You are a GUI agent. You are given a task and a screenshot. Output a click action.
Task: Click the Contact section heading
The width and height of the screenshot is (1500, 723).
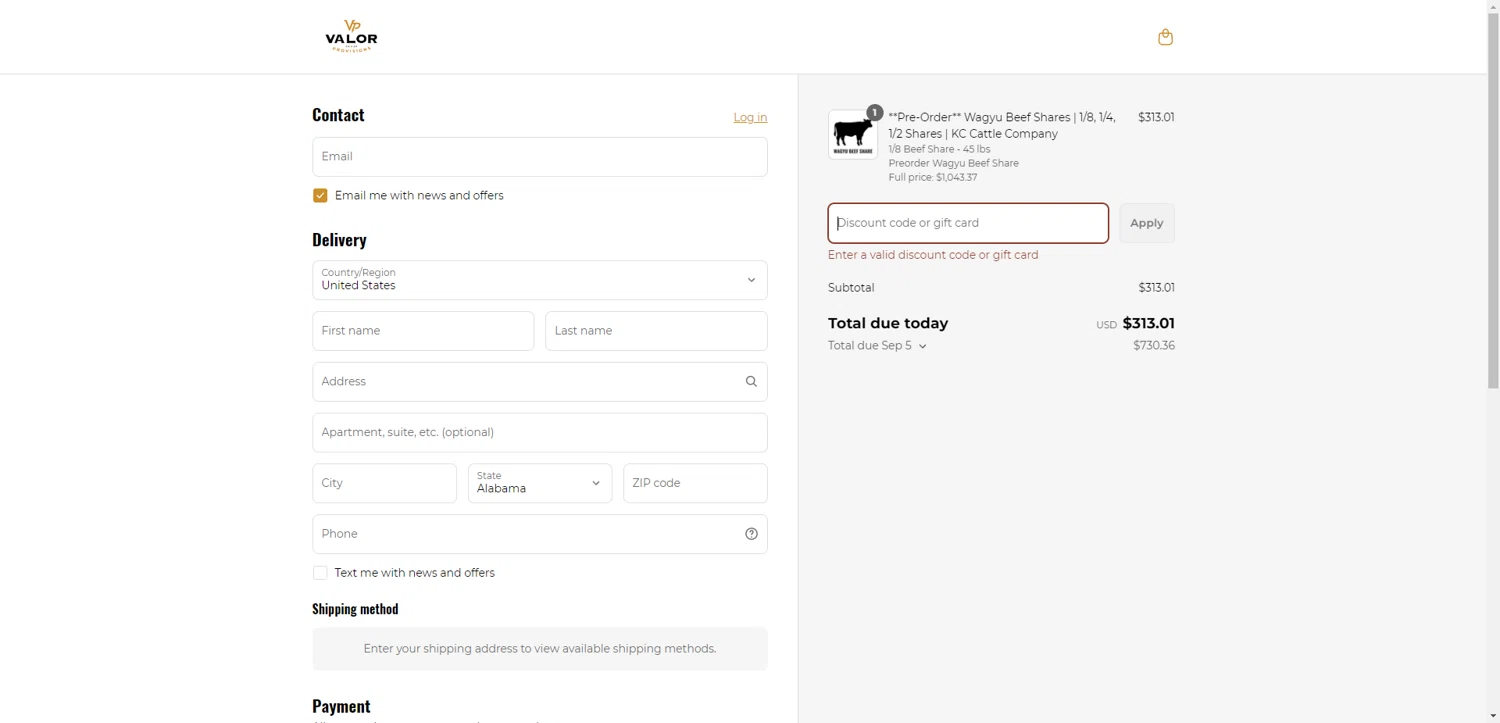coord(338,115)
